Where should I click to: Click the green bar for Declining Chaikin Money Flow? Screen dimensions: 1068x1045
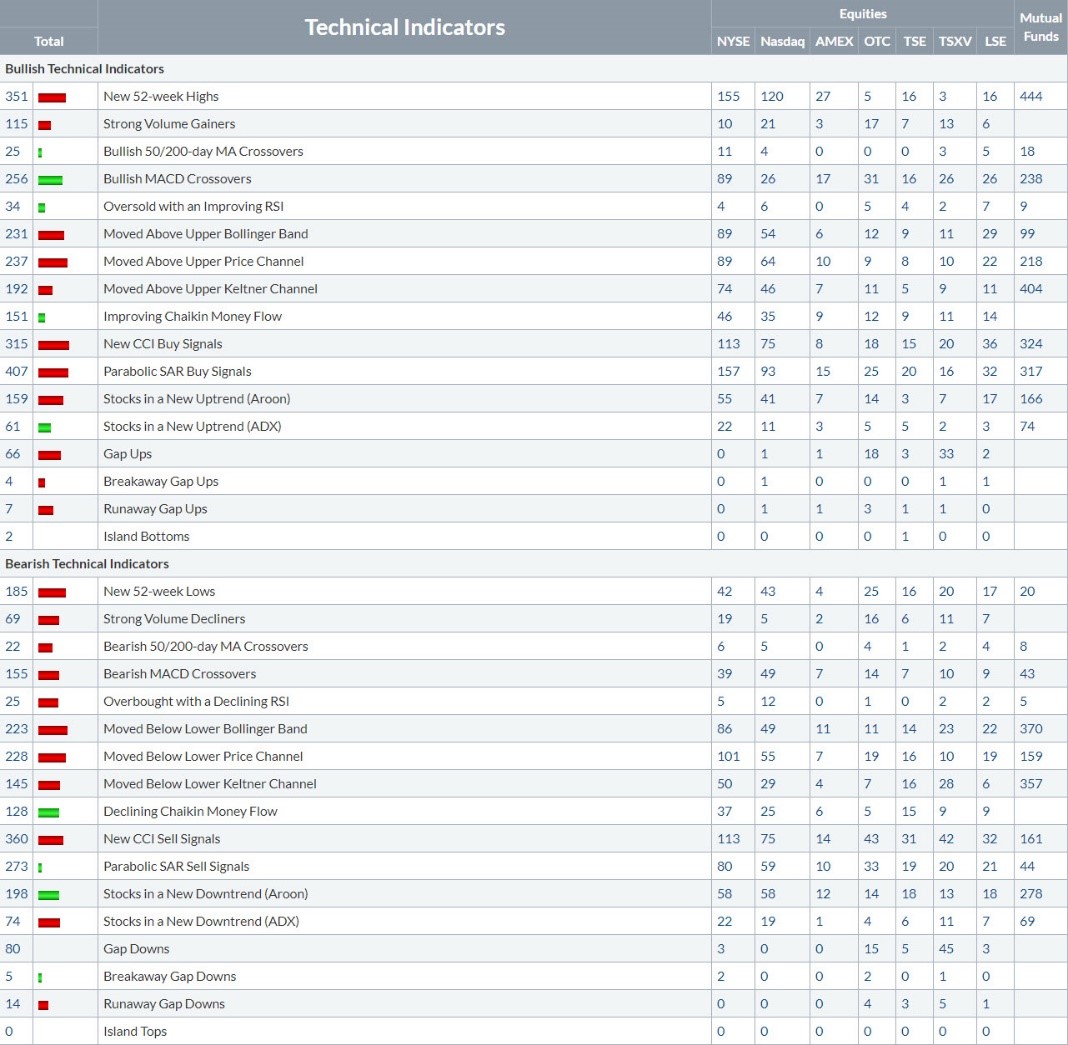pos(48,812)
